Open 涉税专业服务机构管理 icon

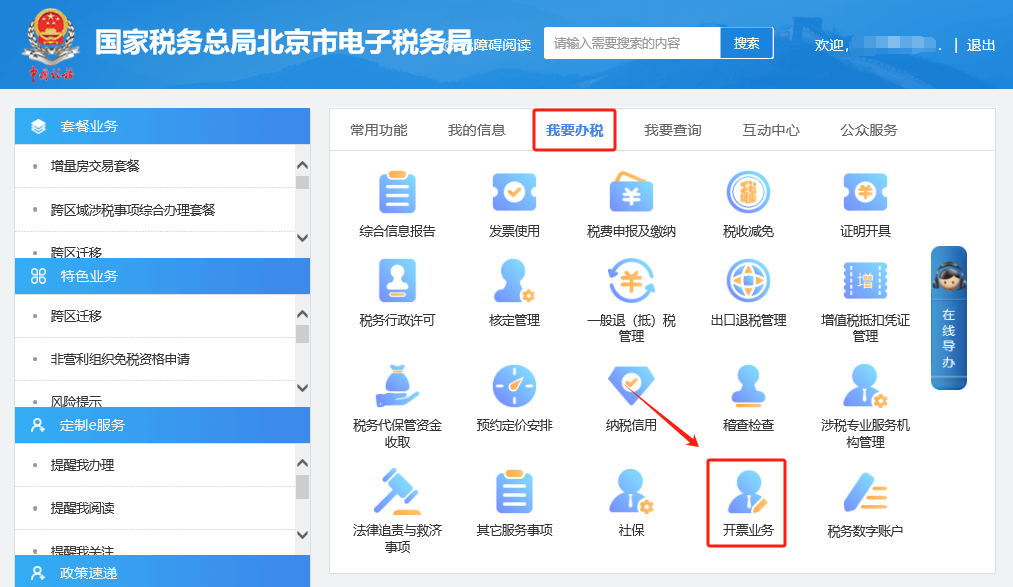[865, 386]
